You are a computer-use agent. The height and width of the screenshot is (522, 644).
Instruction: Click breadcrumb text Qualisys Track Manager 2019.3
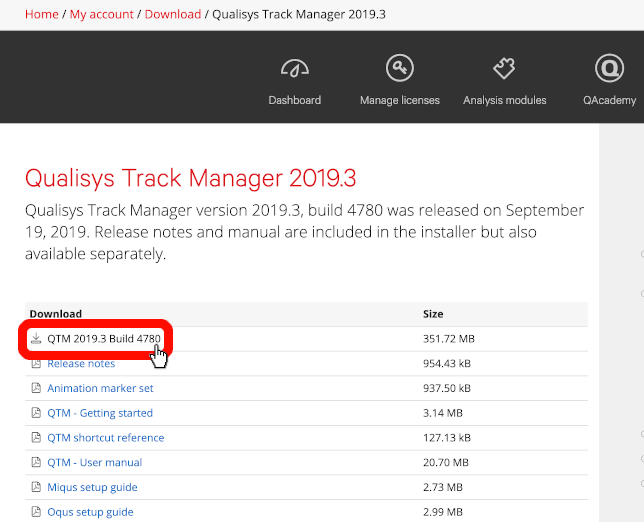point(299,14)
